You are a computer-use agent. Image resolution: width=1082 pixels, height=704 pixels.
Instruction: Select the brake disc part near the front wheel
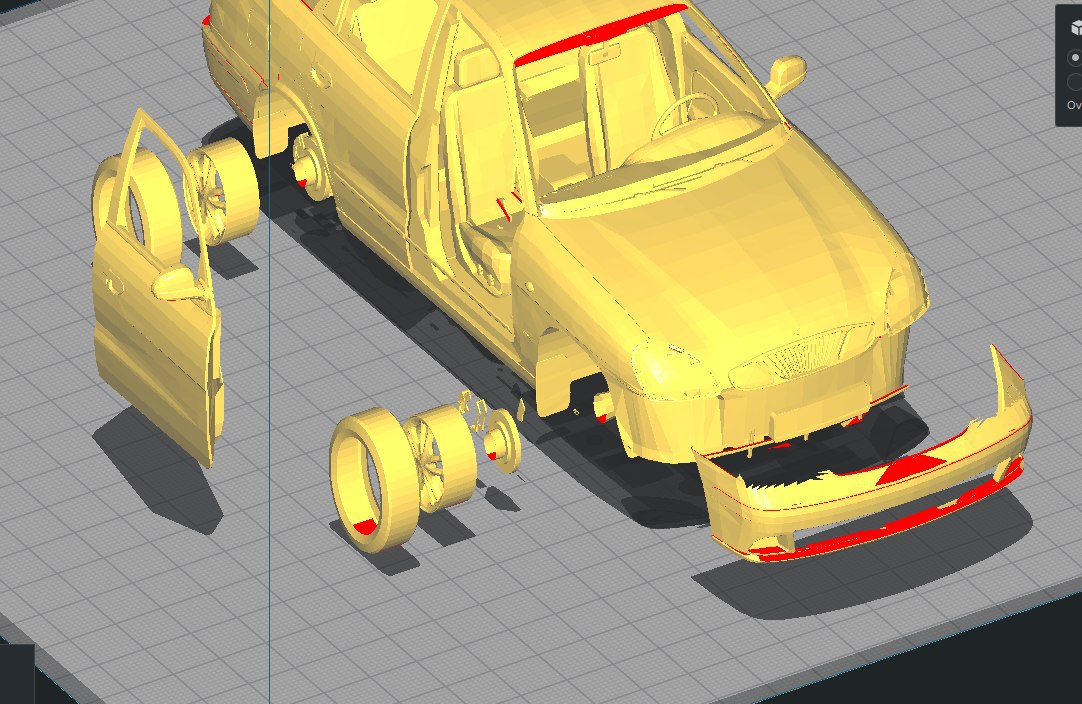502,441
